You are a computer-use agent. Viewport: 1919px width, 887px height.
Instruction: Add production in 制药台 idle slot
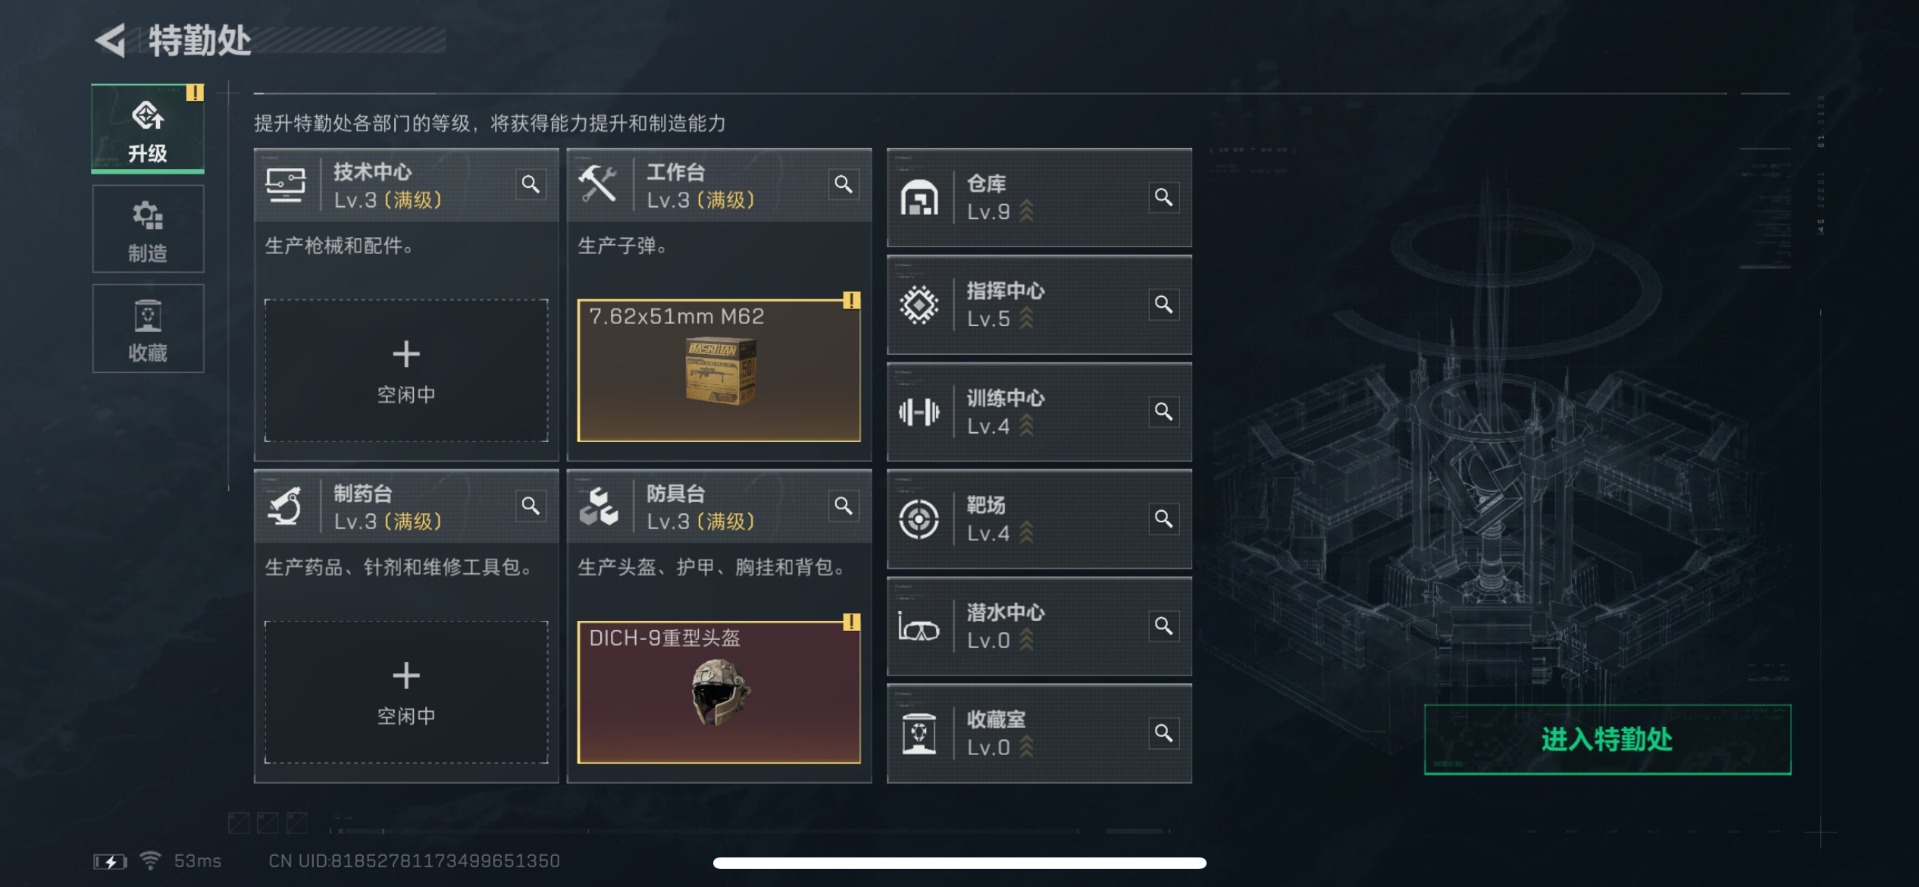pyautogui.click(x=406, y=692)
